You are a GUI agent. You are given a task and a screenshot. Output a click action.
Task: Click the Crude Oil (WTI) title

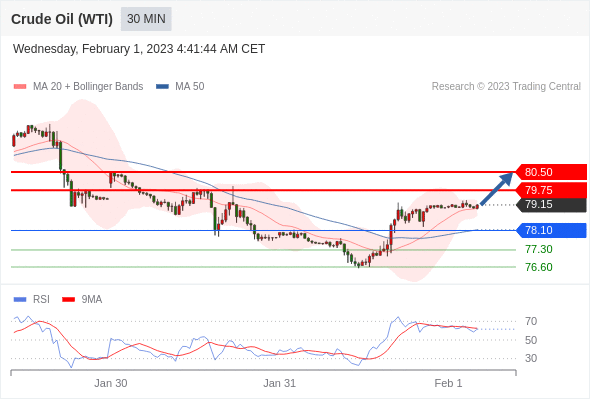(62, 19)
